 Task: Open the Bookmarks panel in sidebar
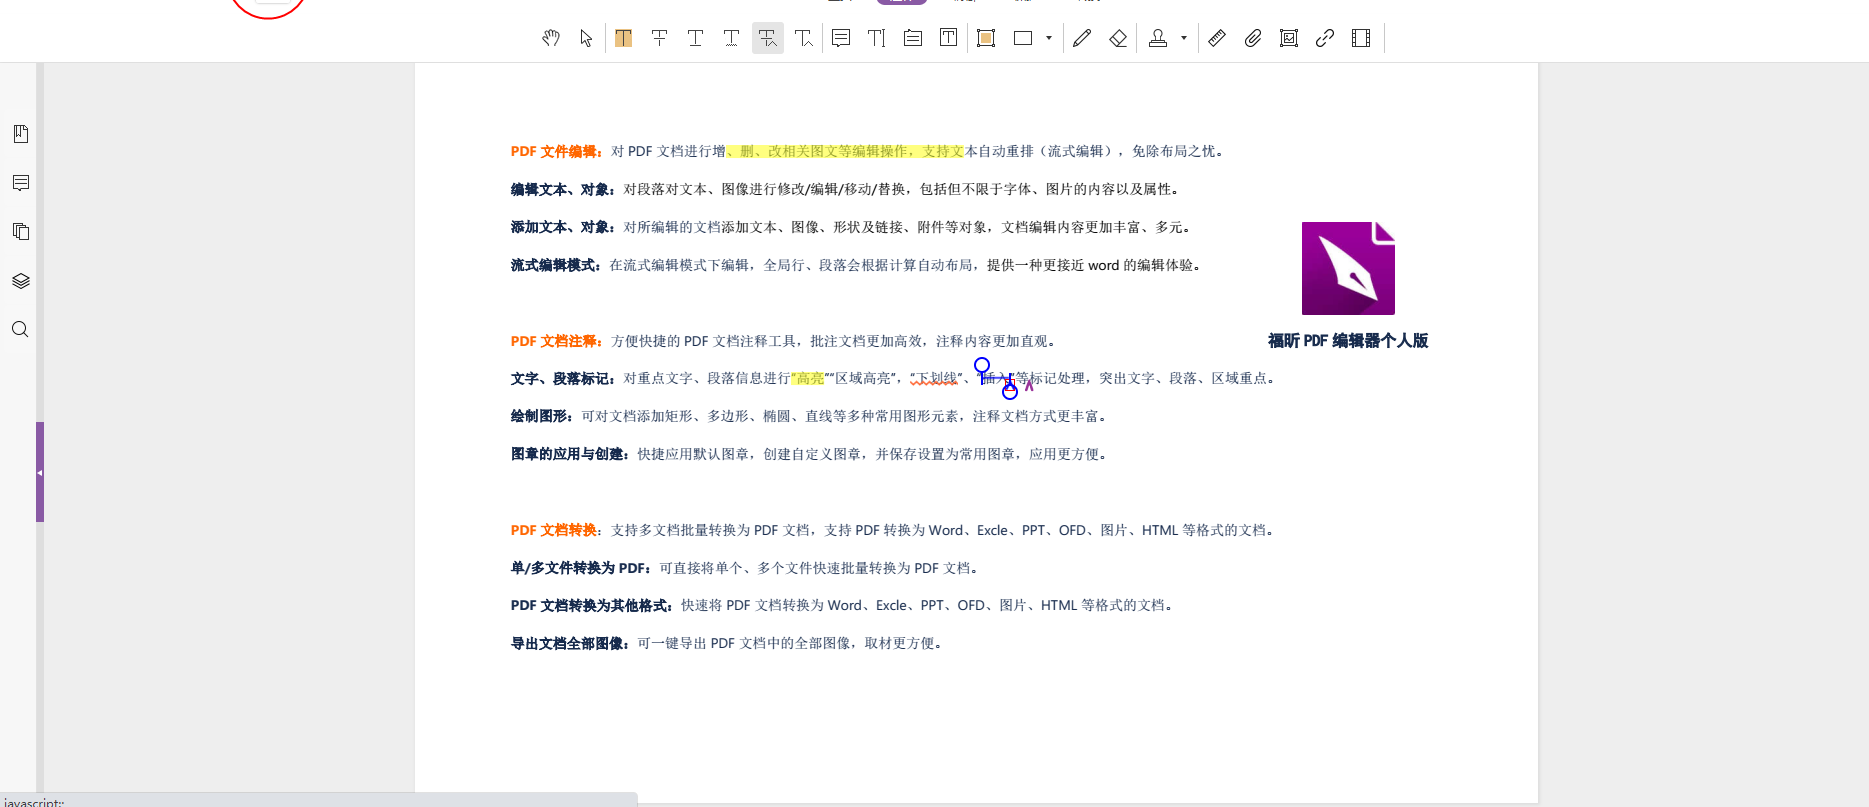click(21, 134)
